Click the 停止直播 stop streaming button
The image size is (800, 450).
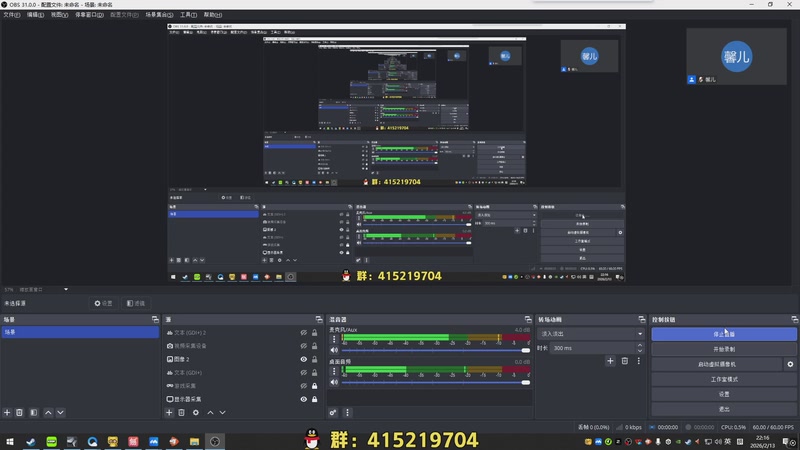(724, 334)
